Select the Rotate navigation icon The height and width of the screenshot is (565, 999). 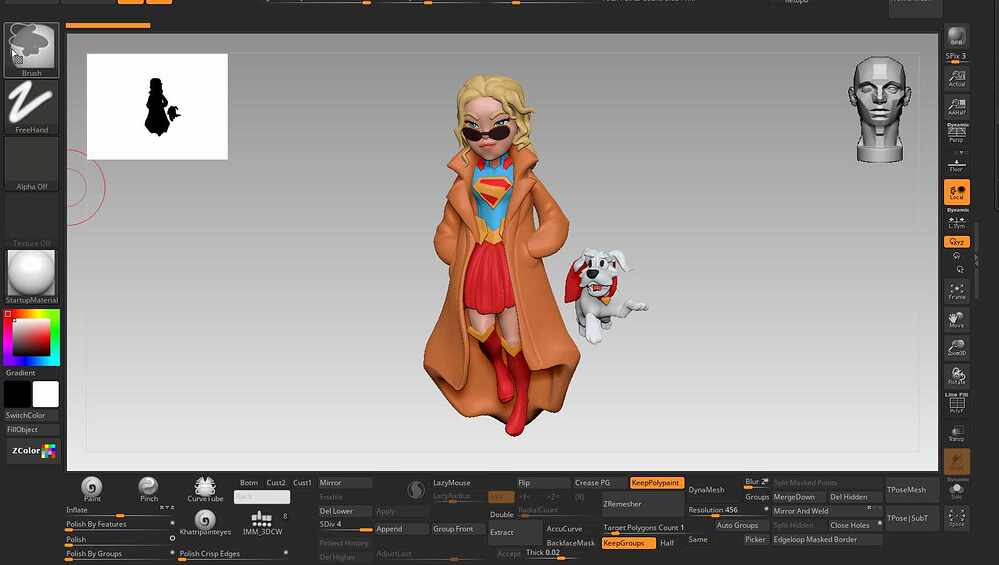956,375
